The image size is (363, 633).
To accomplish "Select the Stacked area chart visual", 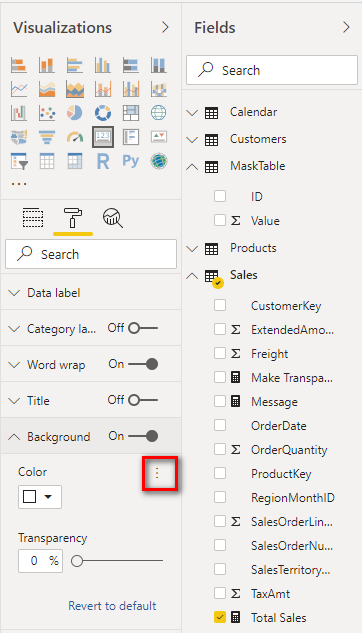I will pyautogui.click(x=75, y=89).
